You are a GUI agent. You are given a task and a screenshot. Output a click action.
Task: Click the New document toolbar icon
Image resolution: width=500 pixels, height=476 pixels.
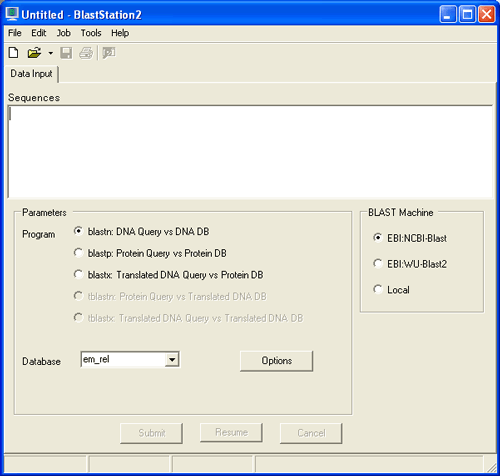13,53
